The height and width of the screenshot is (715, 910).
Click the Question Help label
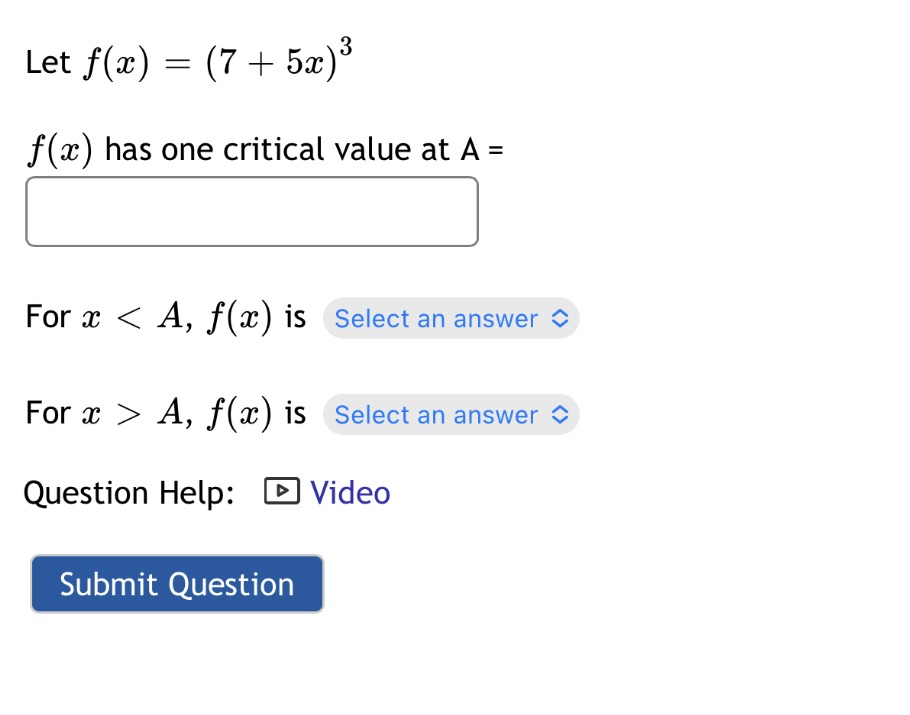[x=128, y=491]
